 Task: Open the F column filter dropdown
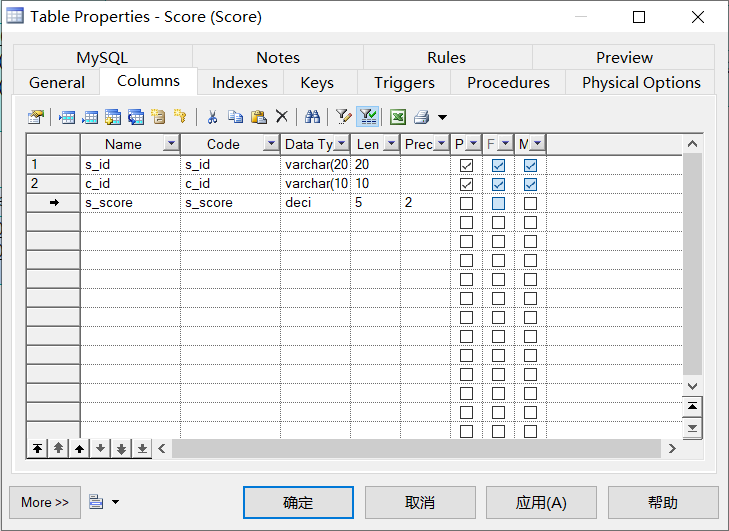[x=505, y=144]
